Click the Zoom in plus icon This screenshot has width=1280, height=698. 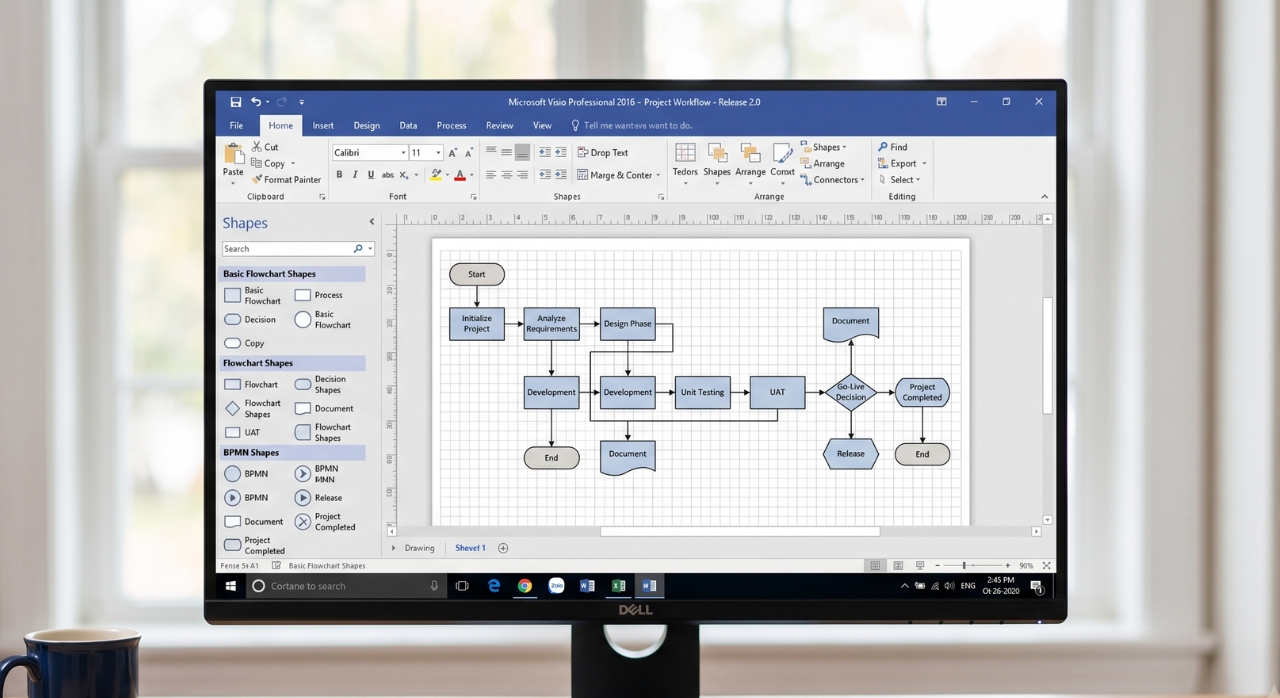(x=1007, y=566)
